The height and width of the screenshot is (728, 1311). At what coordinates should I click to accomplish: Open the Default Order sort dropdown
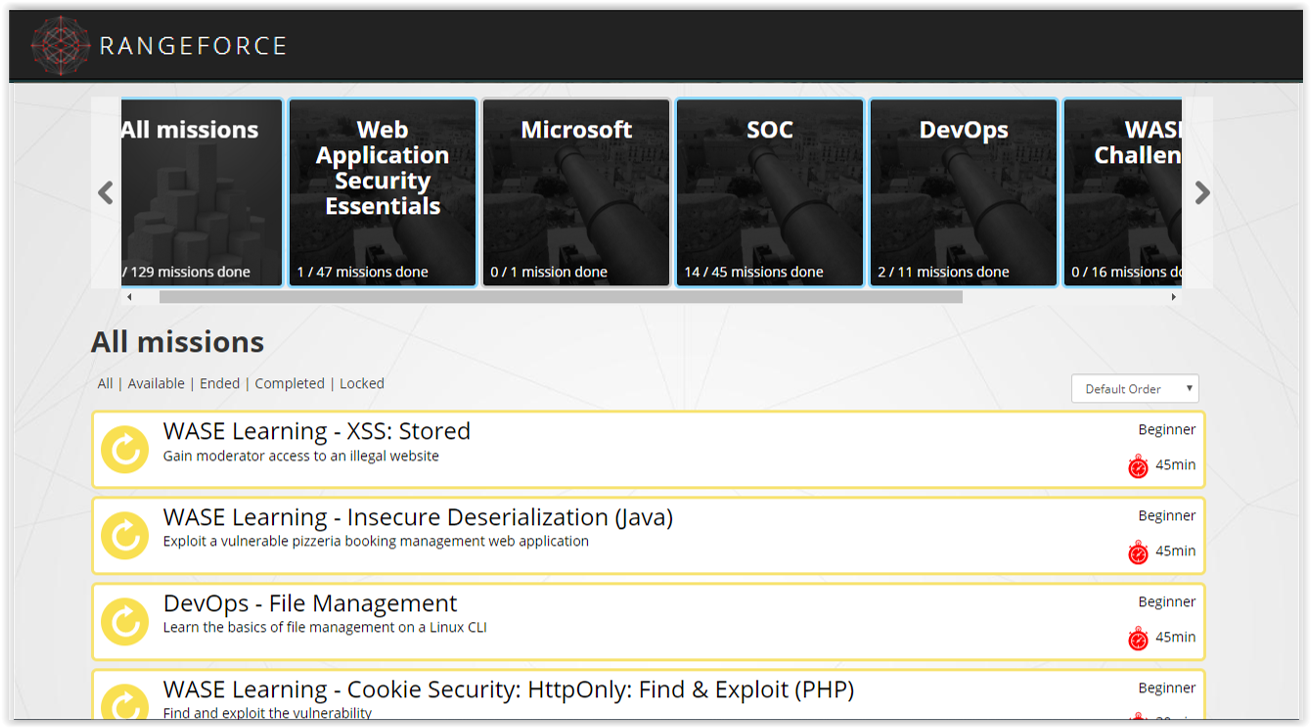click(x=1134, y=389)
